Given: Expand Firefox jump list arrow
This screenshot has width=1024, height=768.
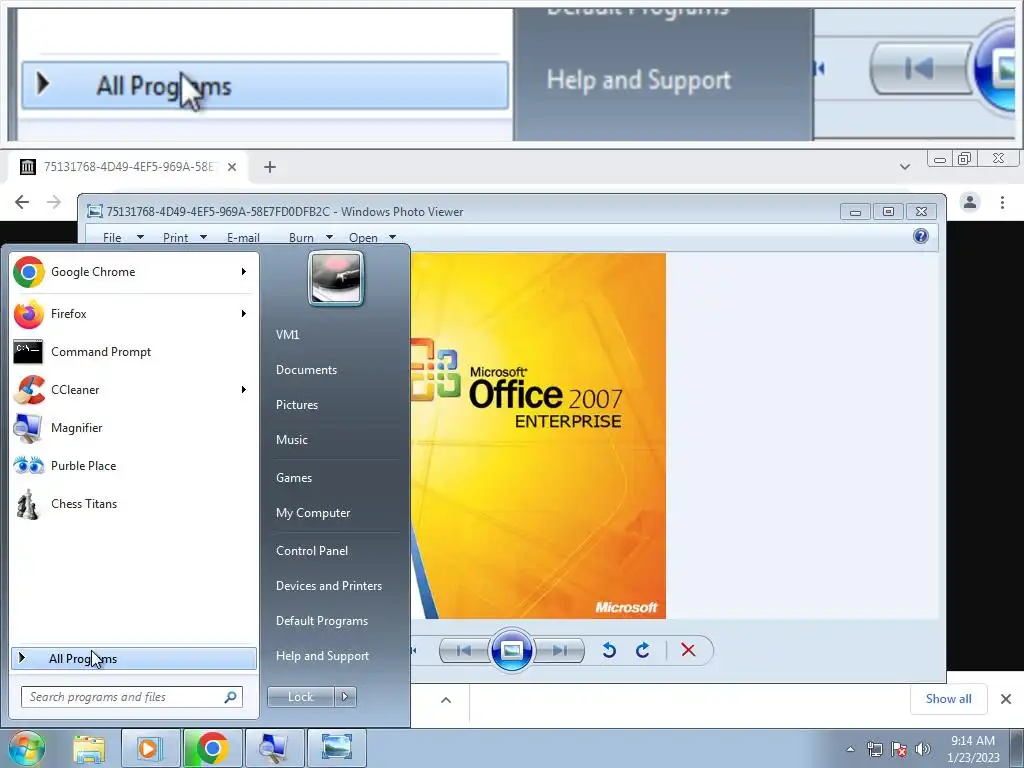Looking at the screenshot, I should (x=244, y=314).
